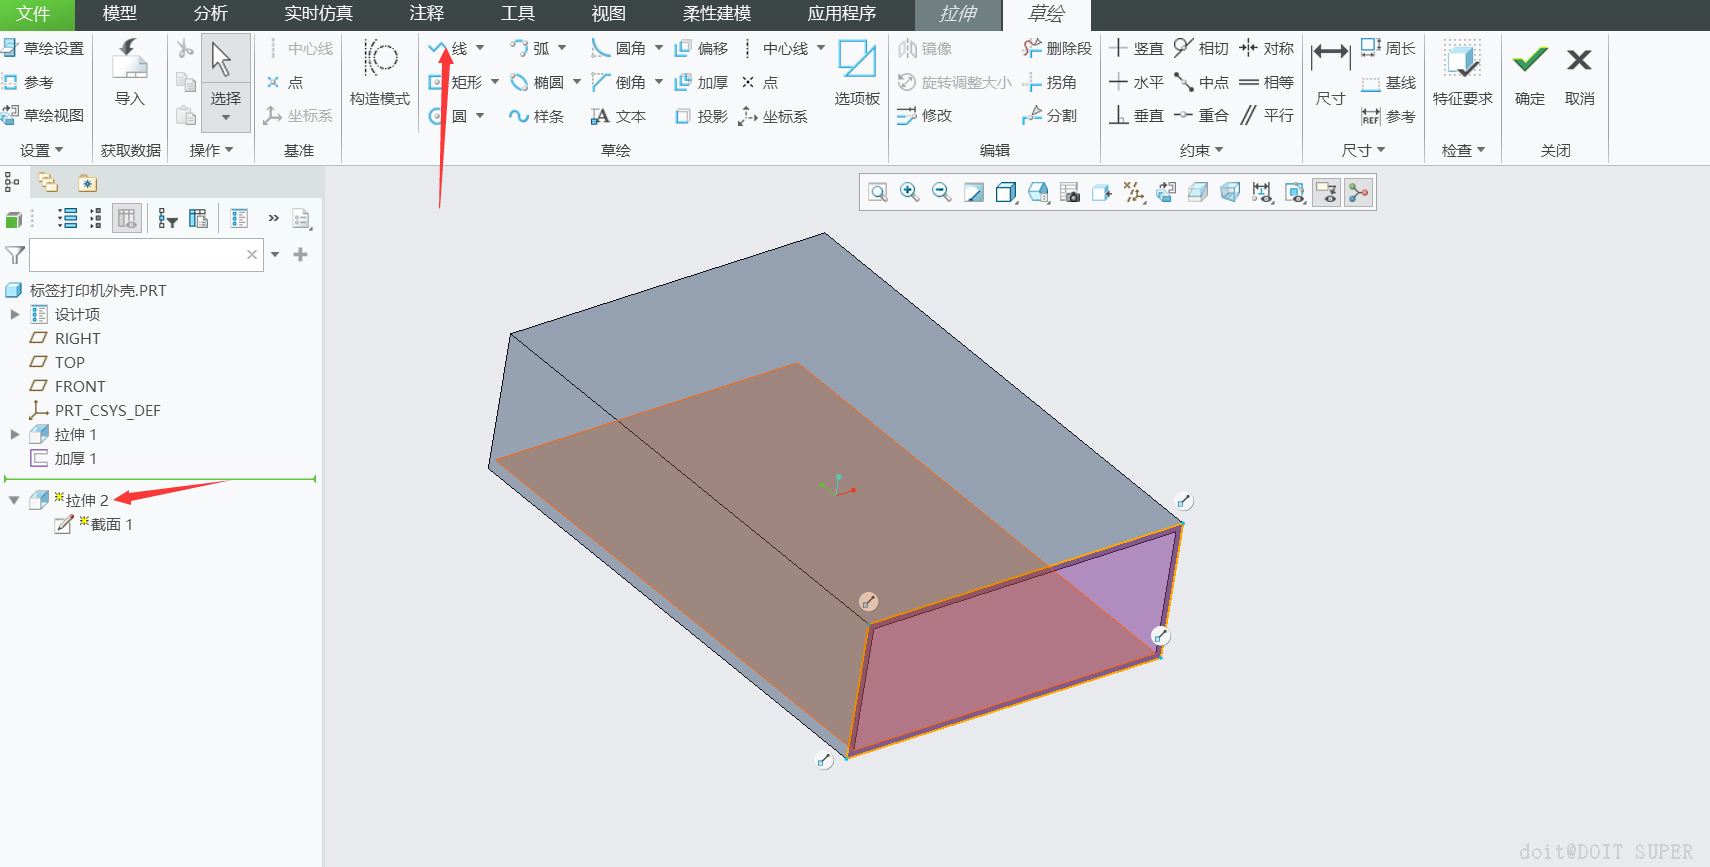Image resolution: width=1710 pixels, height=867 pixels.
Task: Click the 特征要求 button
Action: pyautogui.click(x=1462, y=72)
